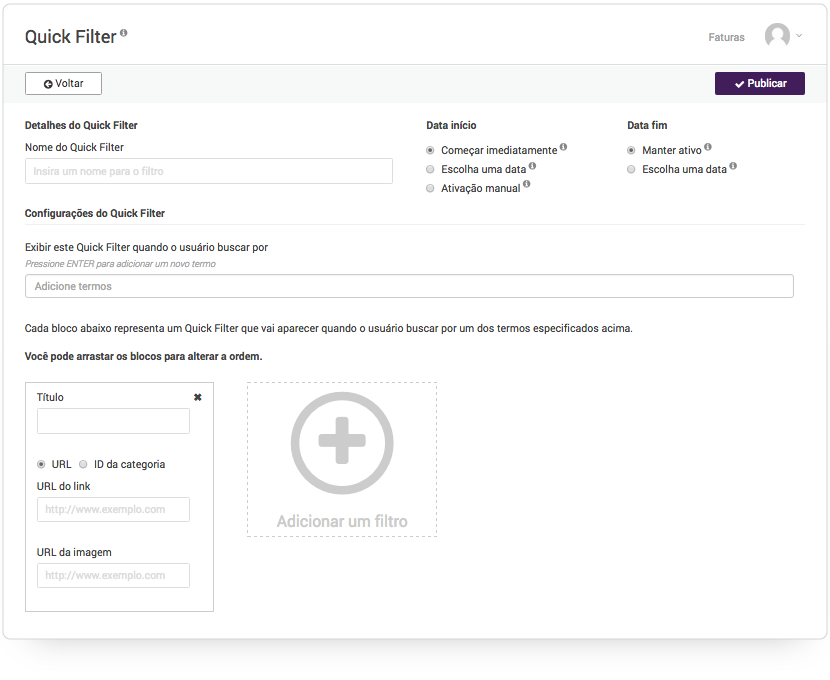The width and height of the screenshot is (830, 680).
Task: Click the Título input field
Action: [x=113, y=421]
